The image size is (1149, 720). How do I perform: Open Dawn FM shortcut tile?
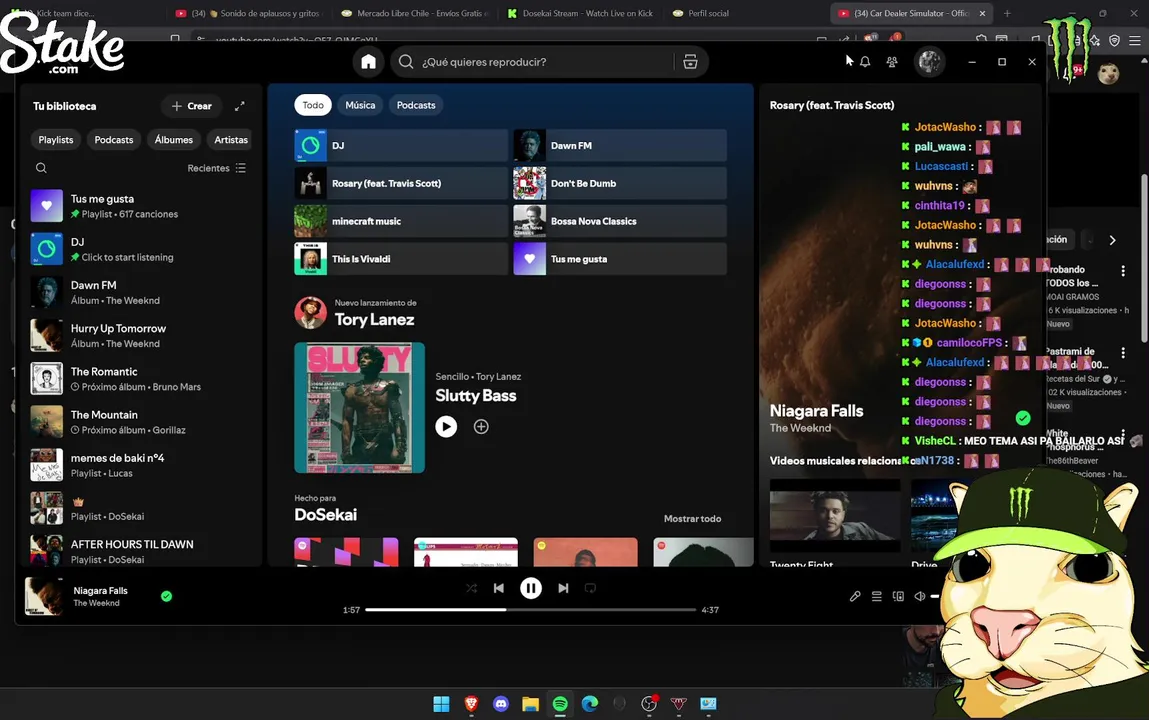(620, 146)
